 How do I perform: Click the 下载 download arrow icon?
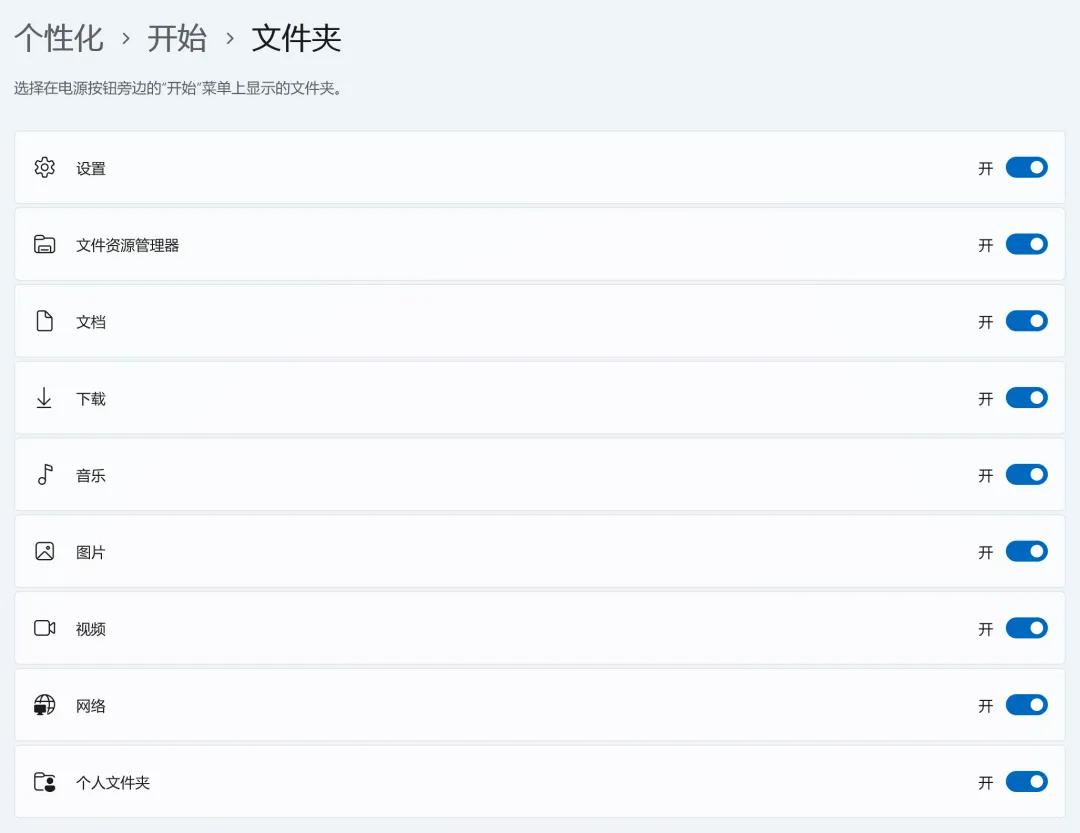(44, 398)
